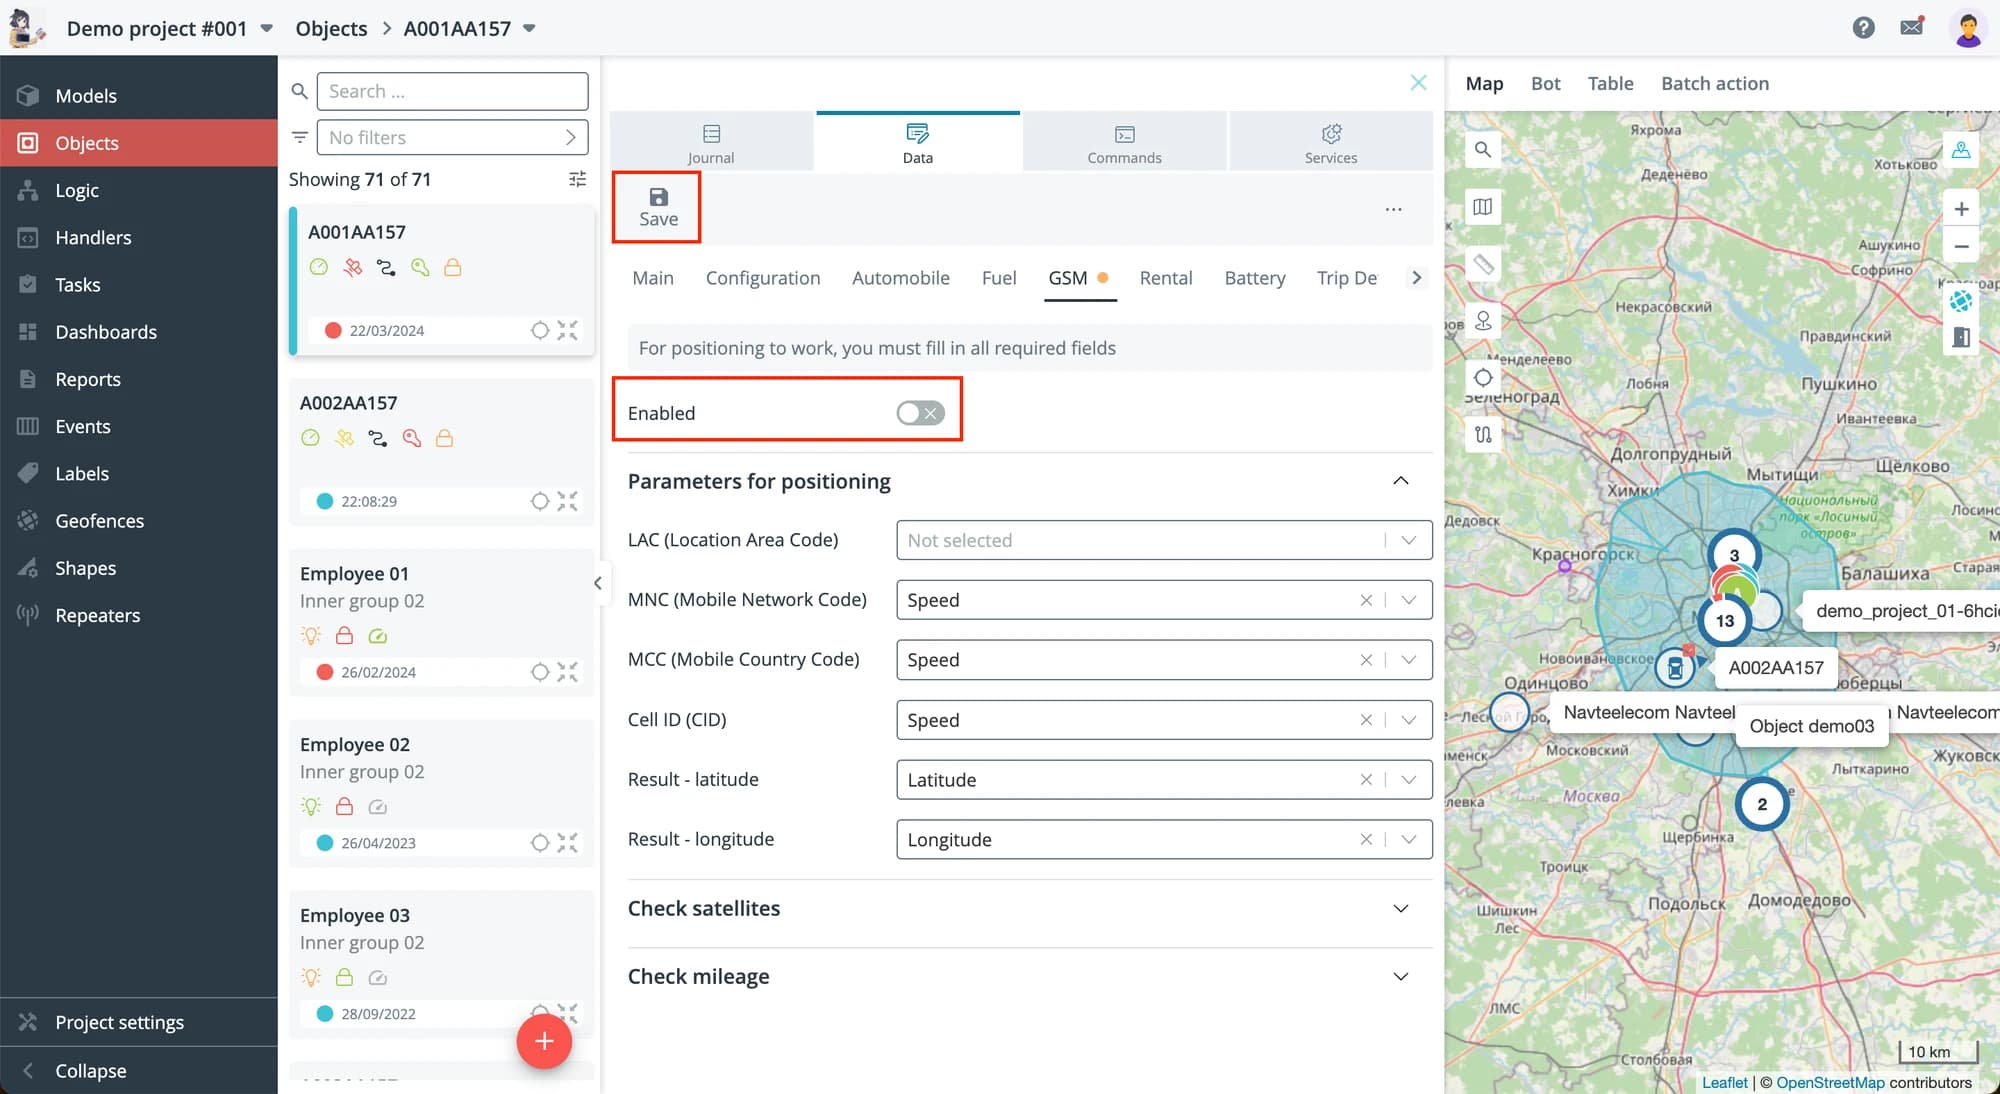Expand the Check satellites section

coord(1400,908)
